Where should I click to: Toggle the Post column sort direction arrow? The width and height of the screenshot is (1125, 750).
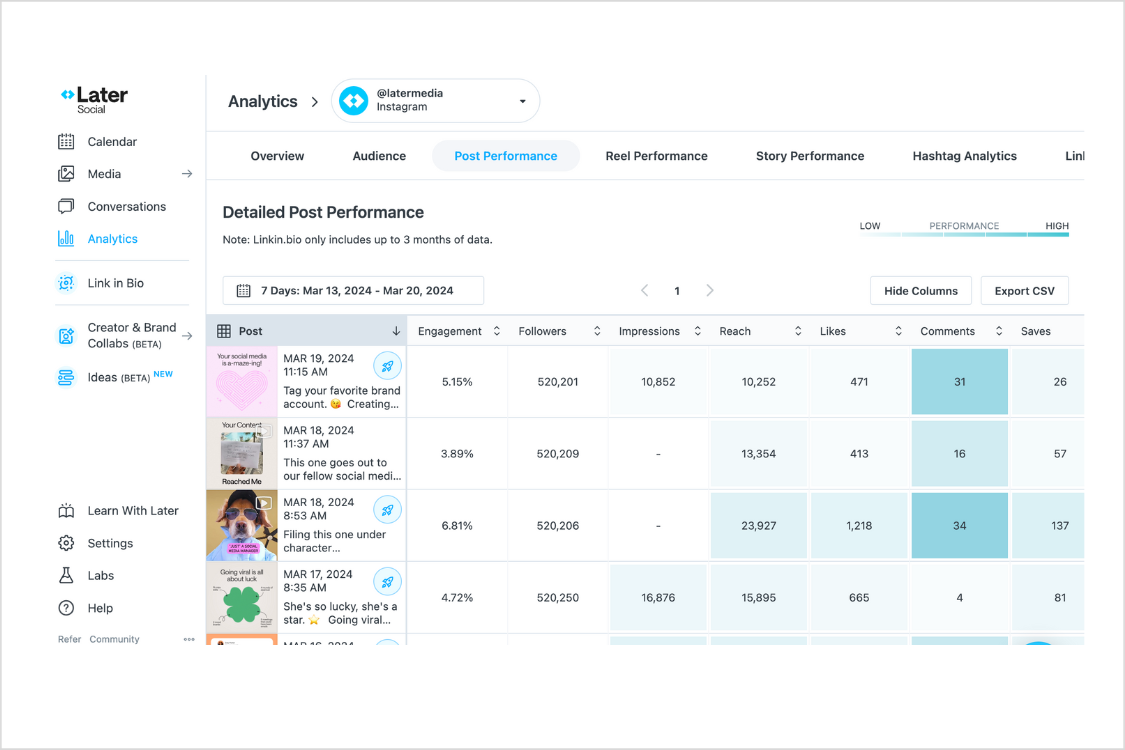pos(396,330)
